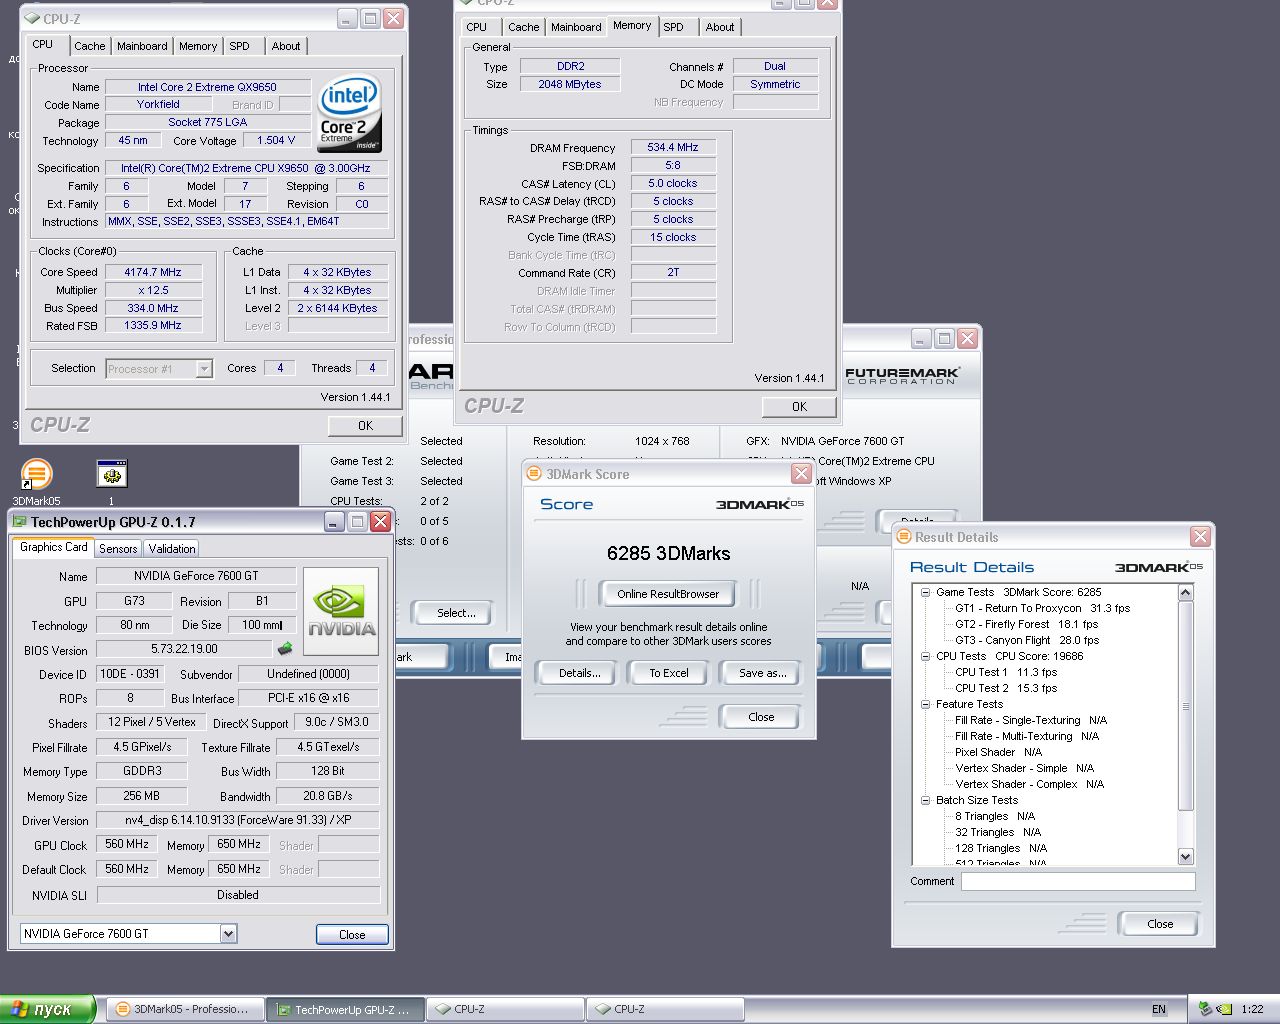Click the BIOS save chip icon in GPU-Z
Screen dimensions: 1280x1024
point(285,649)
